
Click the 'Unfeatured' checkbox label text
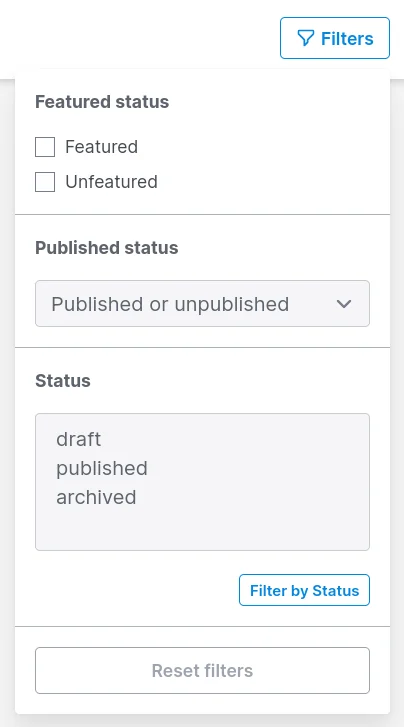pos(111,182)
